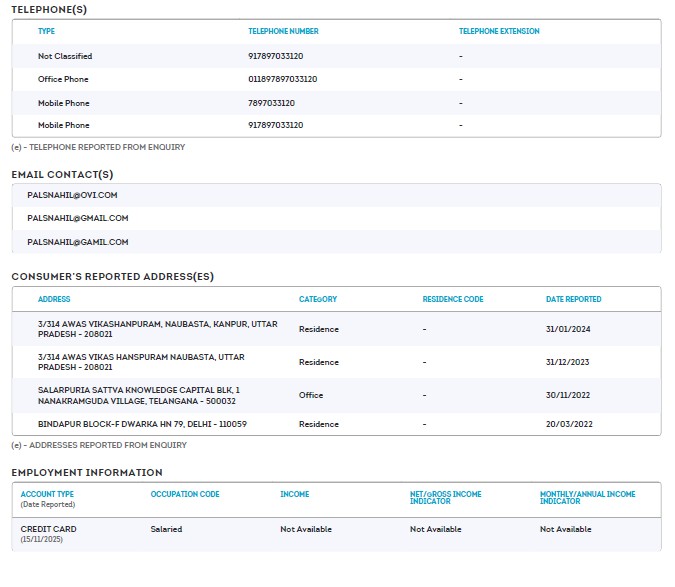
Task: Click the Not Classified telephone type
Action: pos(65,56)
